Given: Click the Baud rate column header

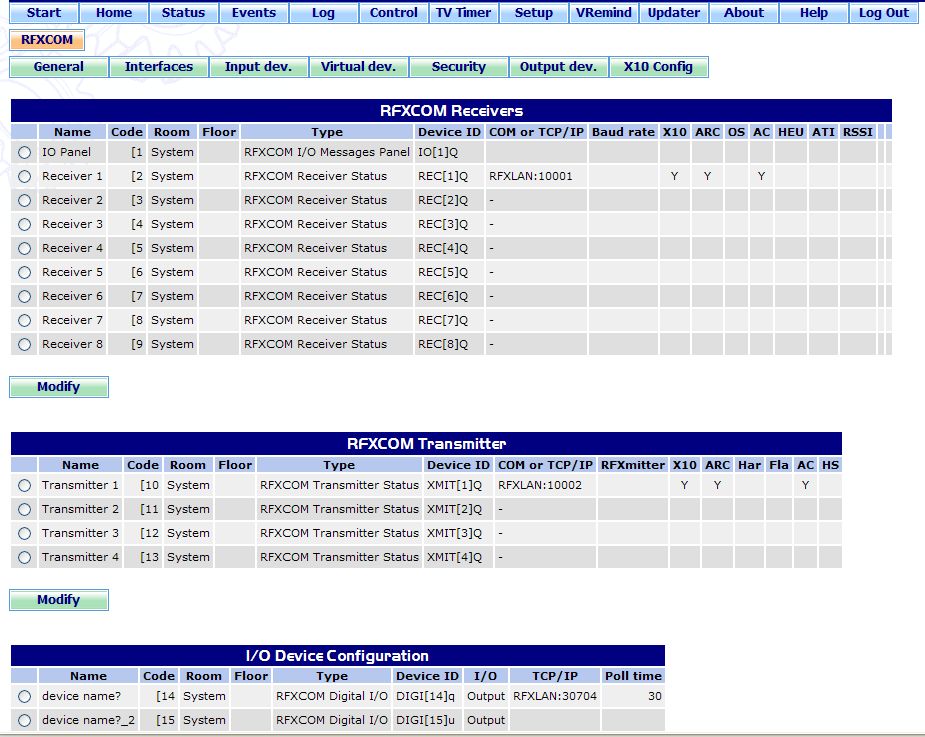Looking at the screenshot, I should click(623, 132).
